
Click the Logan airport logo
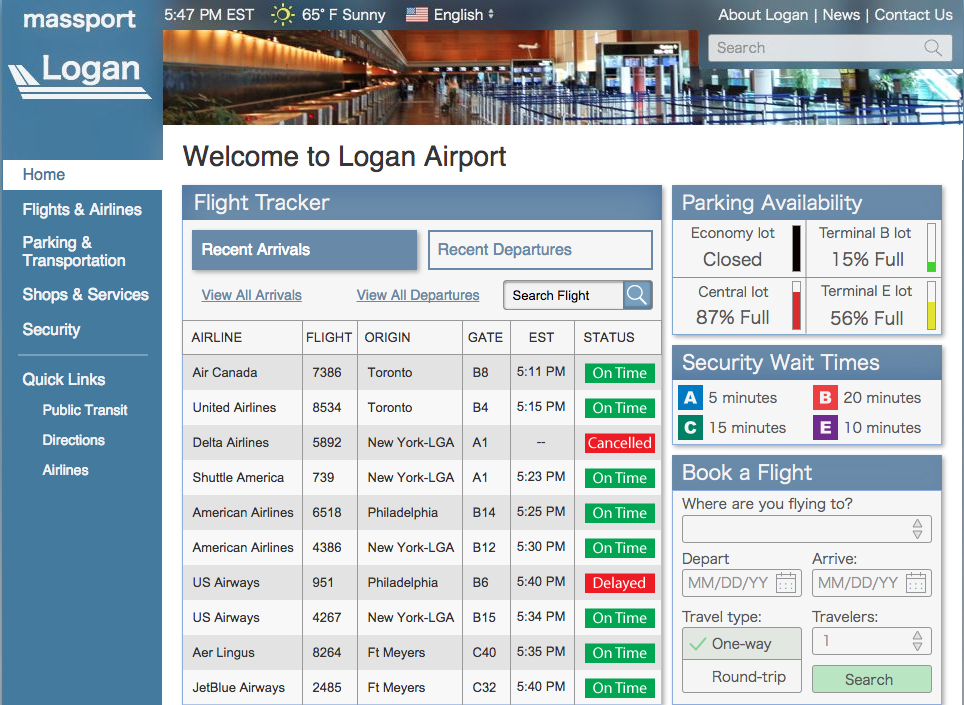coord(80,77)
